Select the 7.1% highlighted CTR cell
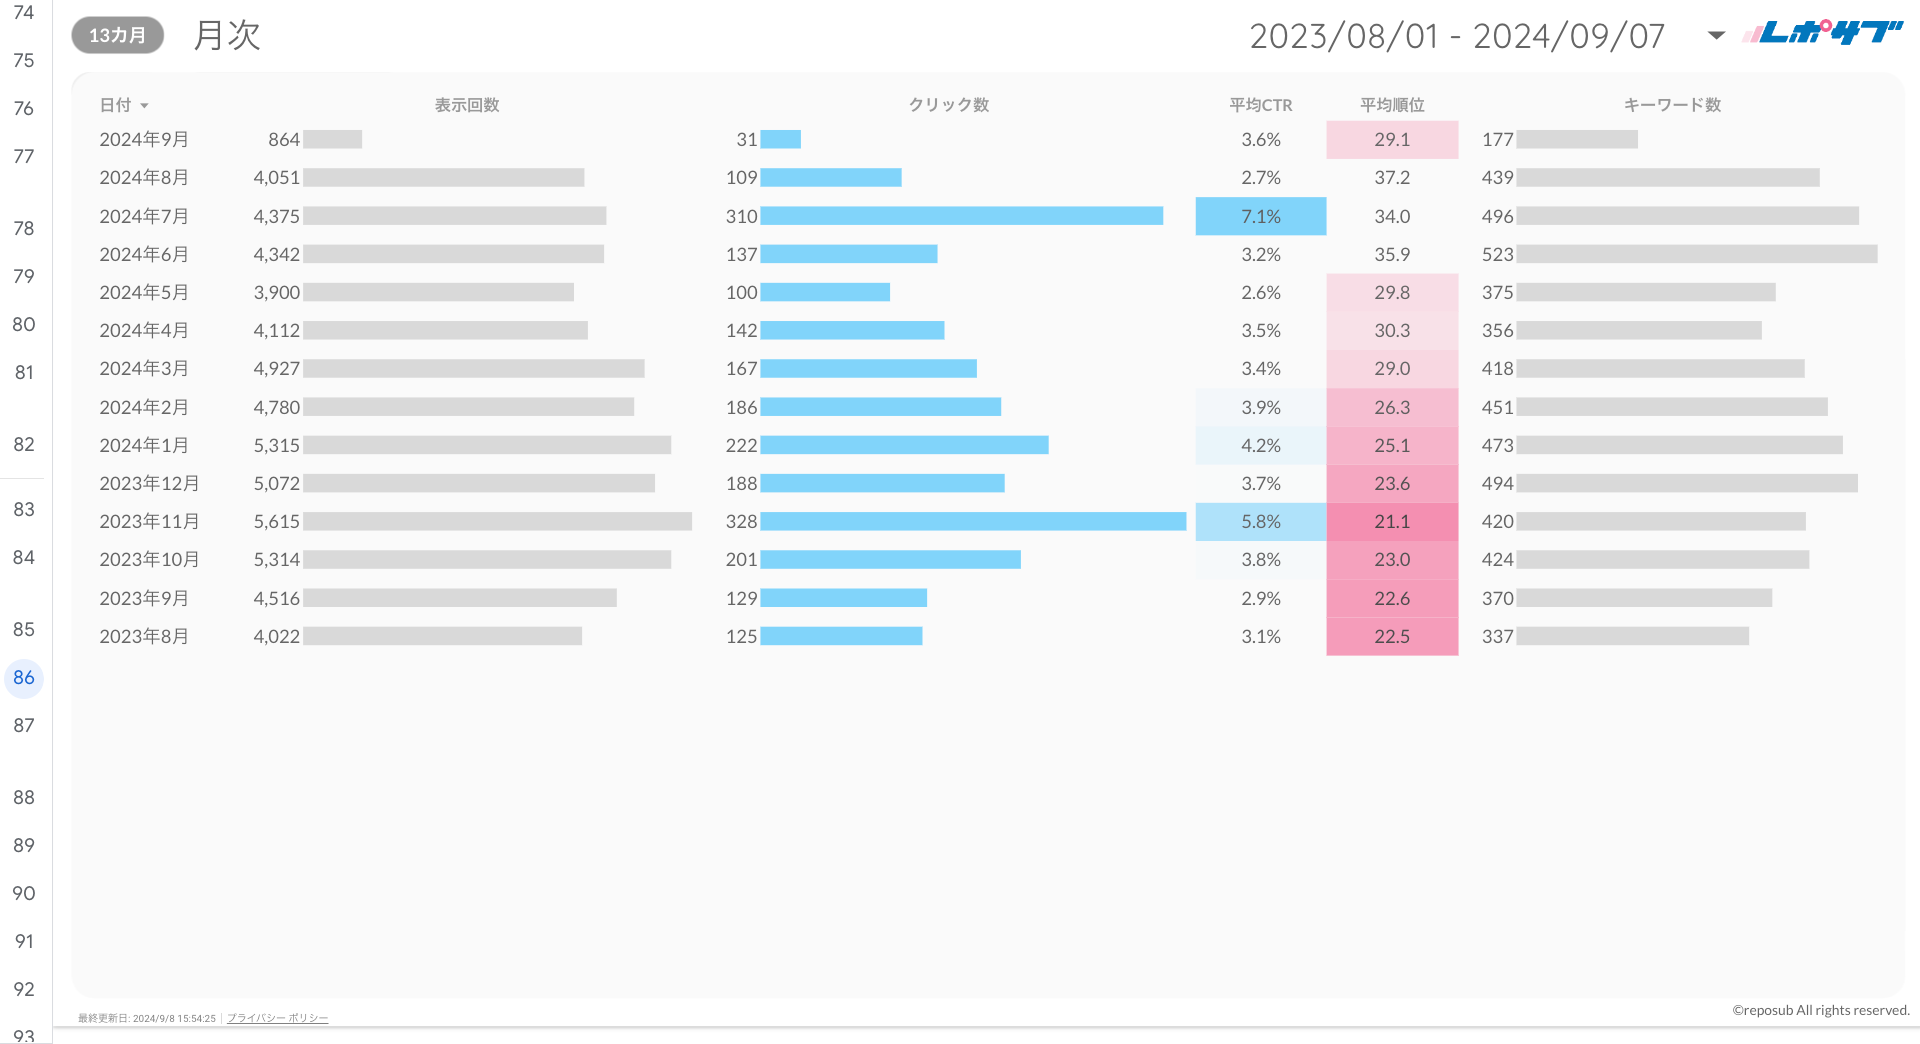The width and height of the screenshot is (1920, 1044). coord(1260,216)
